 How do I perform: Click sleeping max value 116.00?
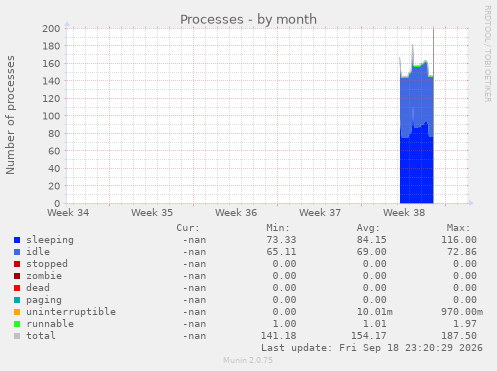459,240
